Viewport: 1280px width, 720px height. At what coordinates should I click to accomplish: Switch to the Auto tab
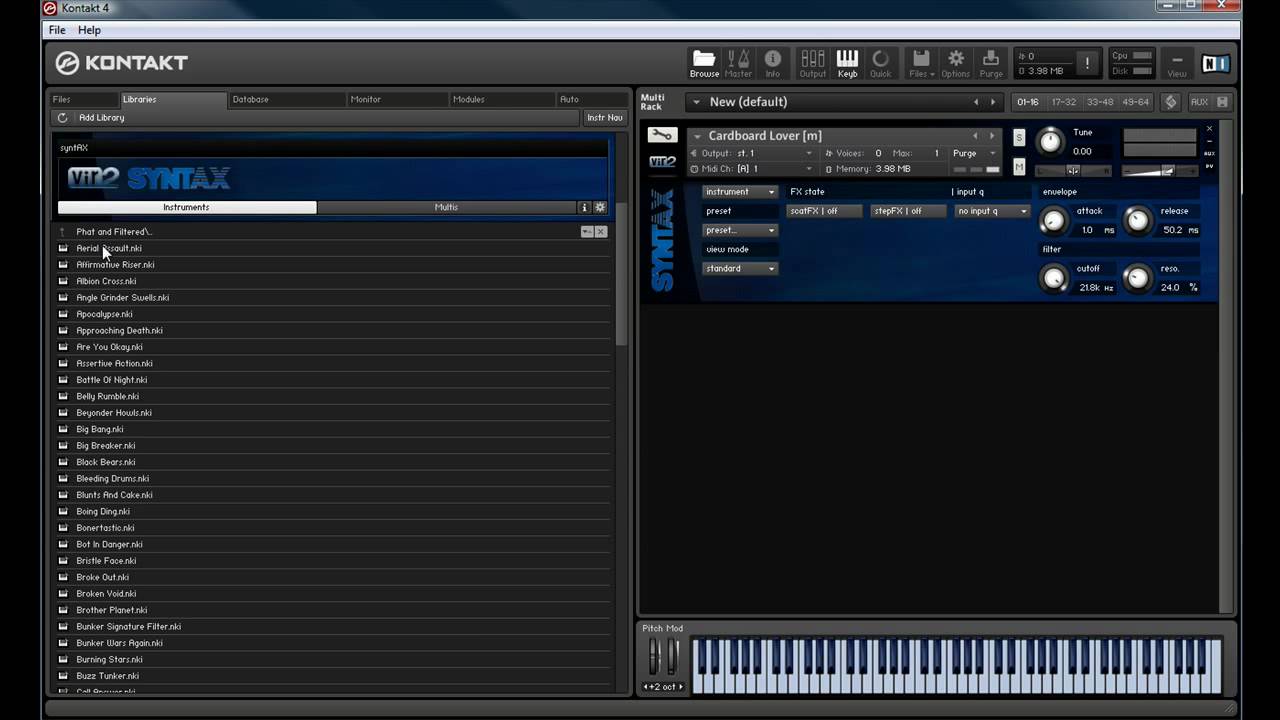pyautogui.click(x=590, y=99)
